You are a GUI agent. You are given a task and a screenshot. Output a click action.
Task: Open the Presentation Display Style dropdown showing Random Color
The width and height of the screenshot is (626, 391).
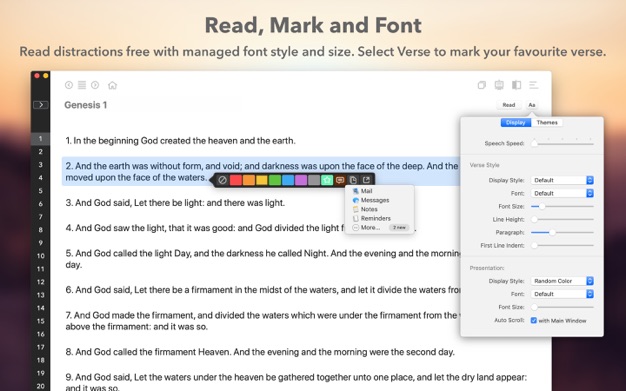(x=562, y=281)
